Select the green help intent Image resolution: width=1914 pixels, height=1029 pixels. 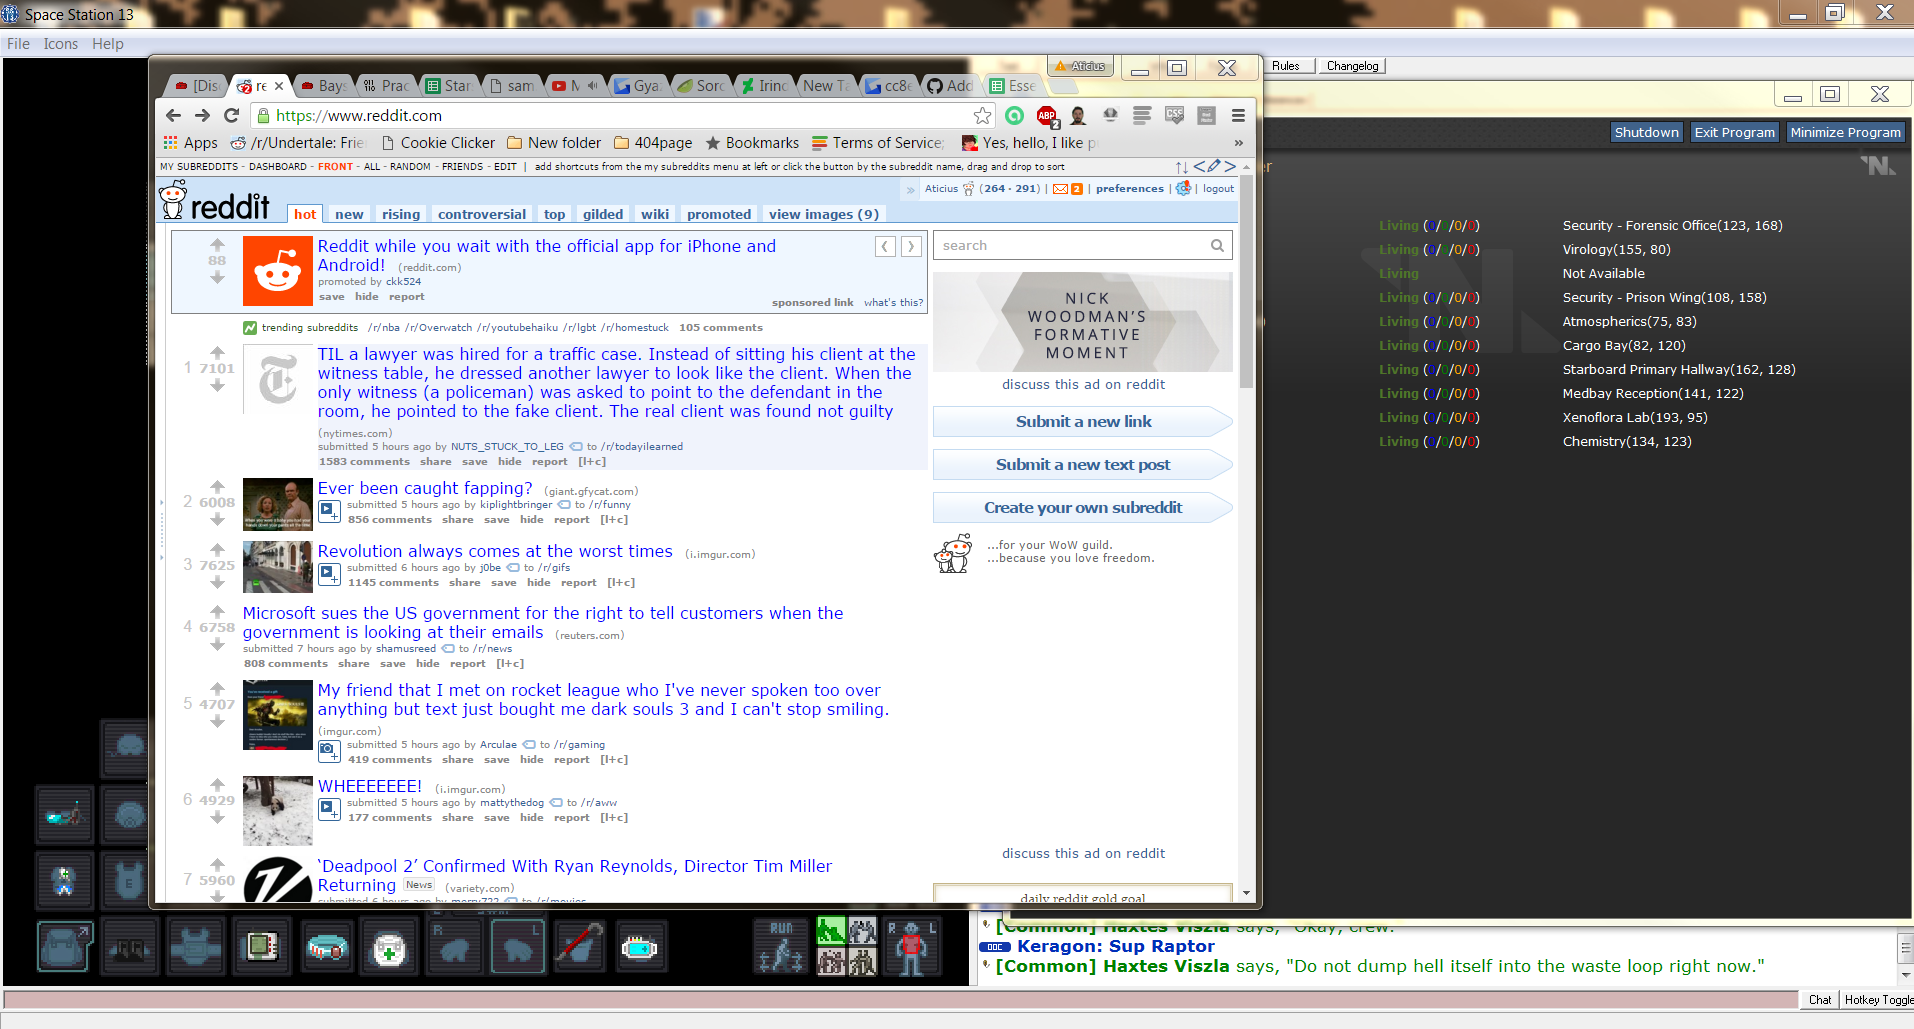click(x=831, y=931)
